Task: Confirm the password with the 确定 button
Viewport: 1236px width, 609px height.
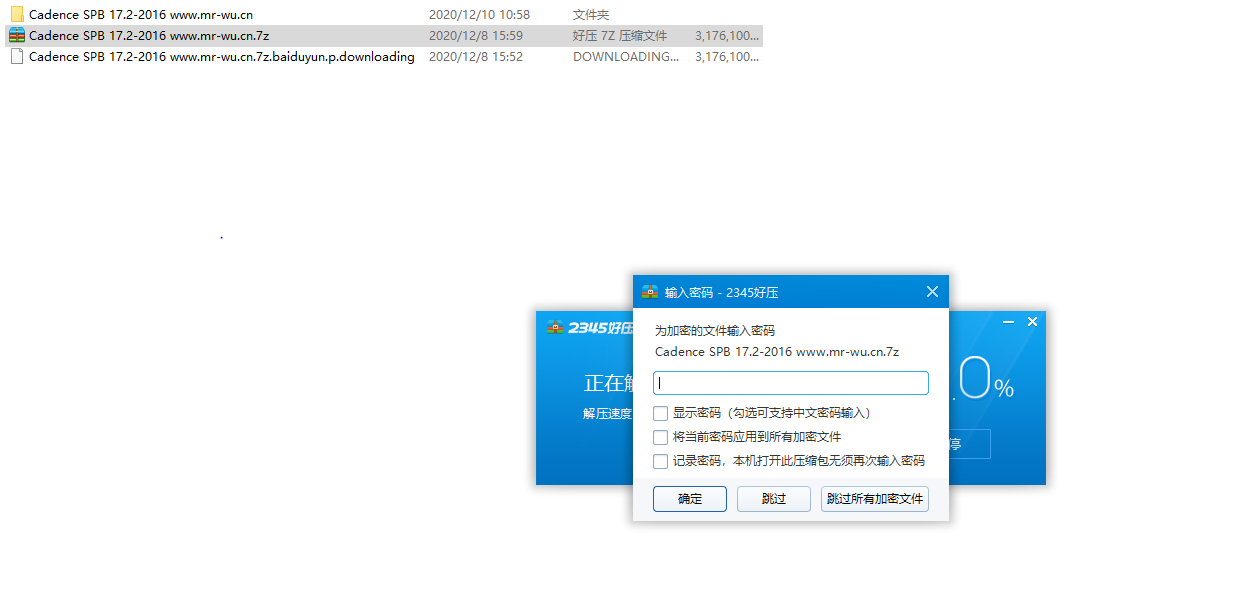Action: coord(690,499)
